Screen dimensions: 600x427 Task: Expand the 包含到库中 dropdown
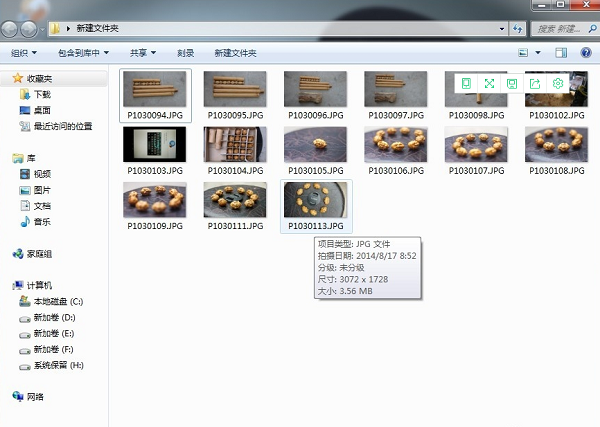coord(84,52)
